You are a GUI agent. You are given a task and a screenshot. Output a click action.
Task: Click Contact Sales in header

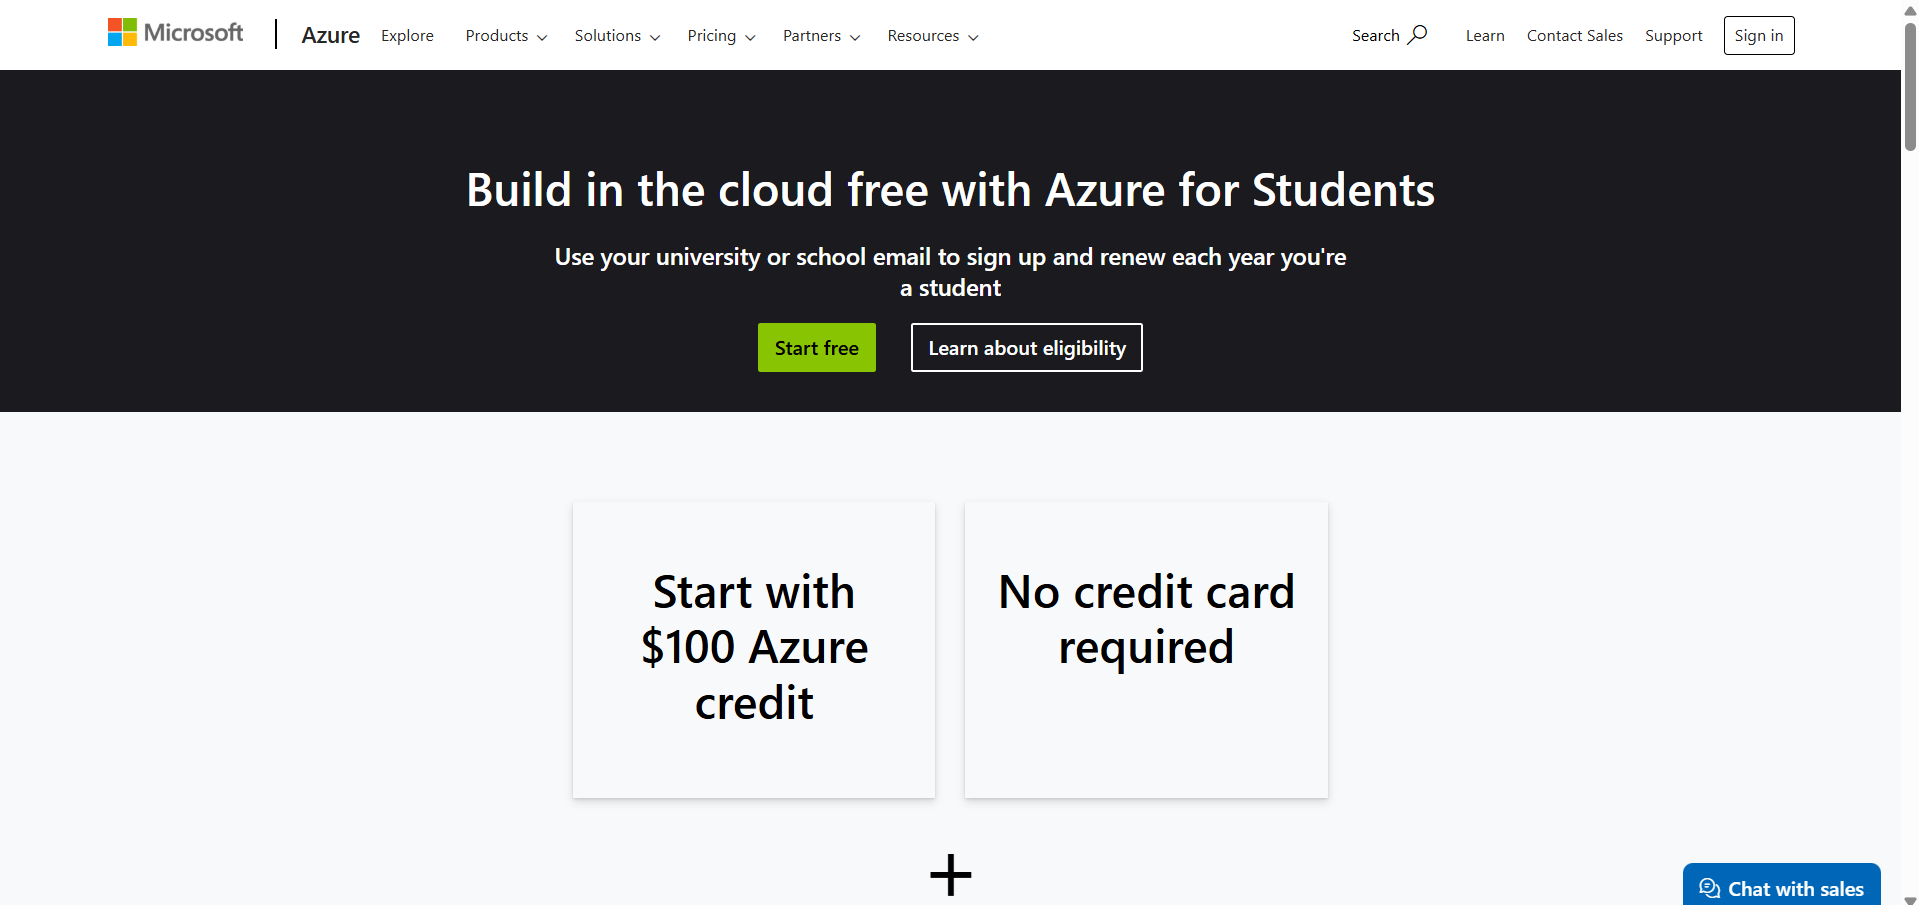coord(1574,36)
